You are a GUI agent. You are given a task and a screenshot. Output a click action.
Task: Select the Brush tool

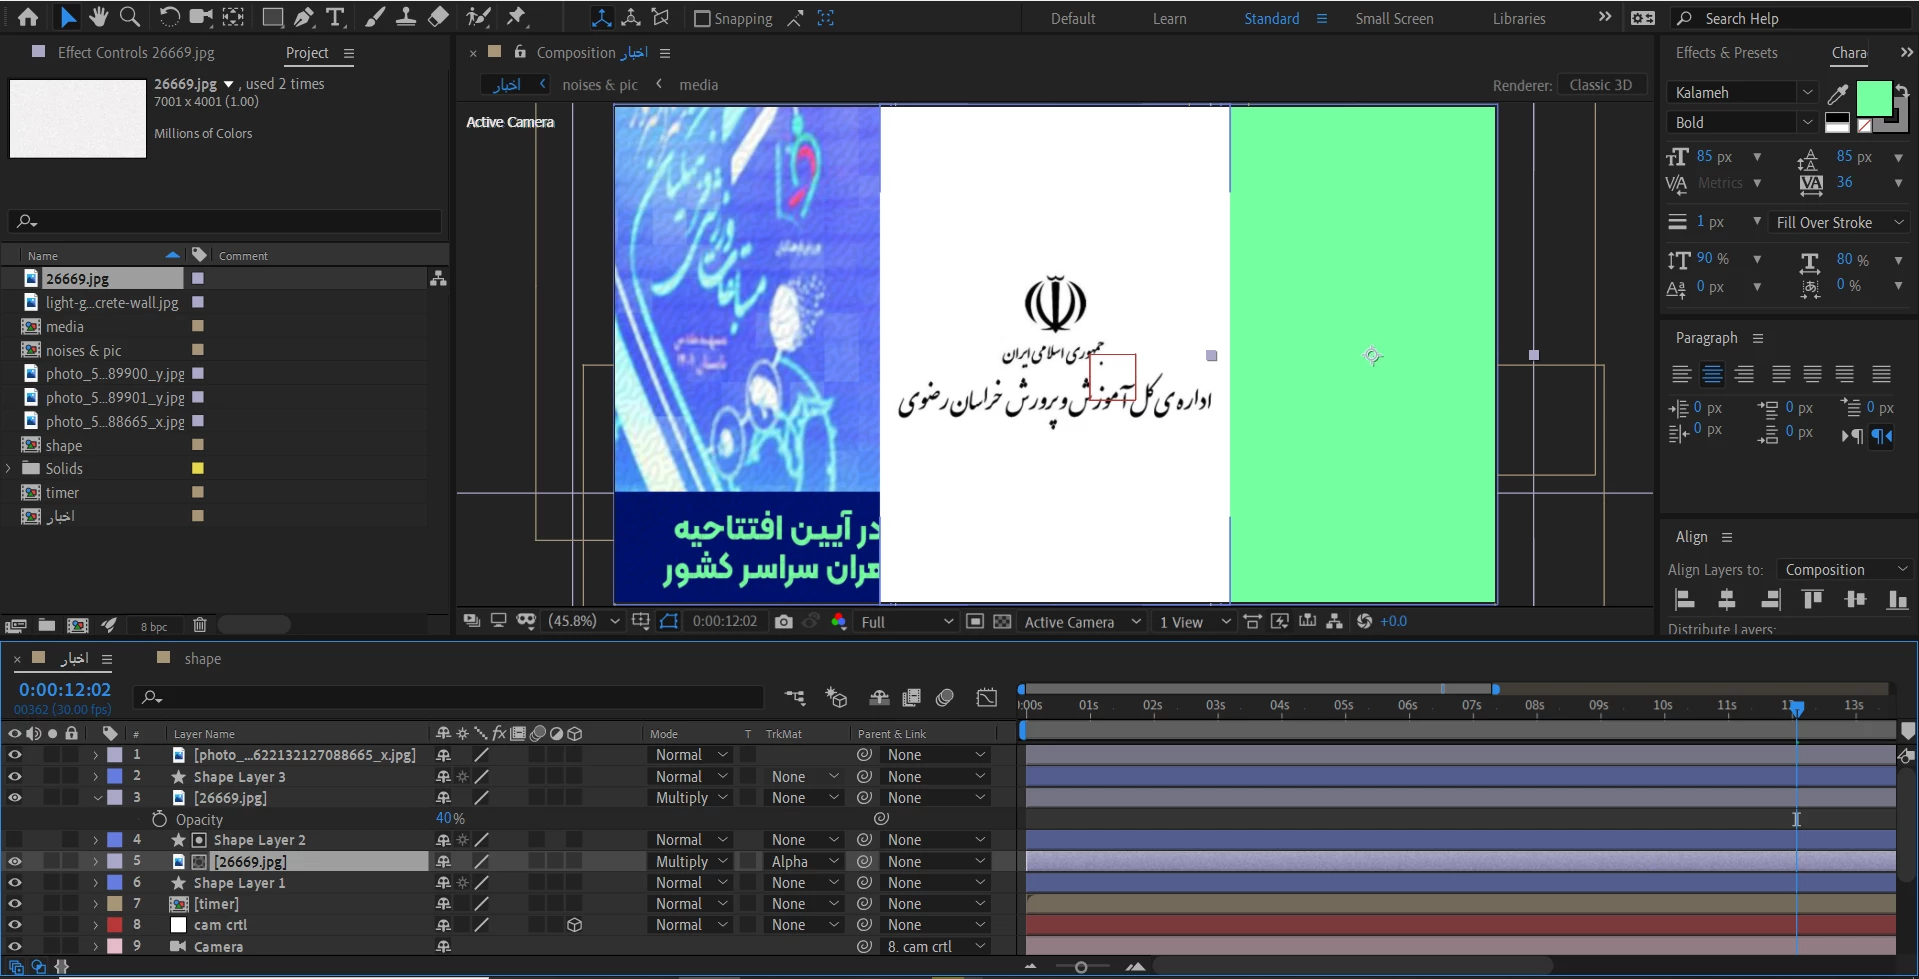[374, 17]
